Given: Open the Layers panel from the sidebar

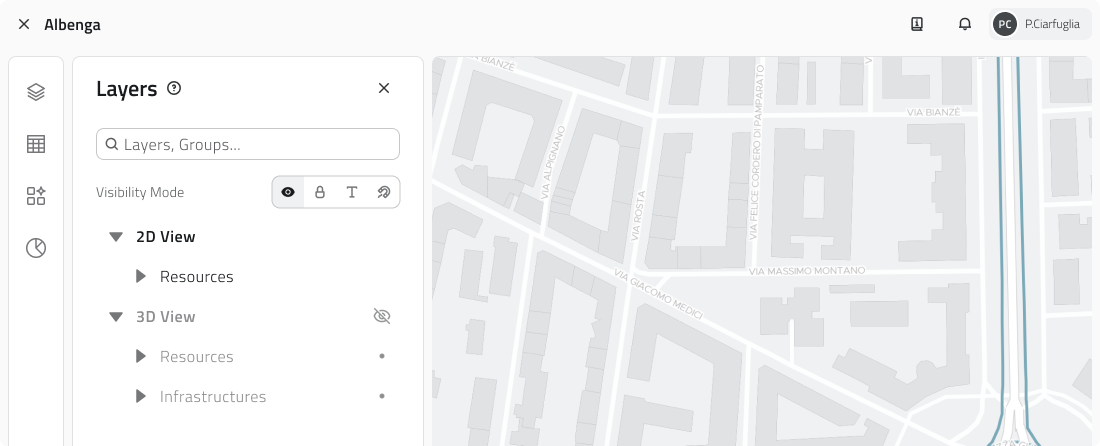Looking at the screenshot, I should [x=36, y=92].
